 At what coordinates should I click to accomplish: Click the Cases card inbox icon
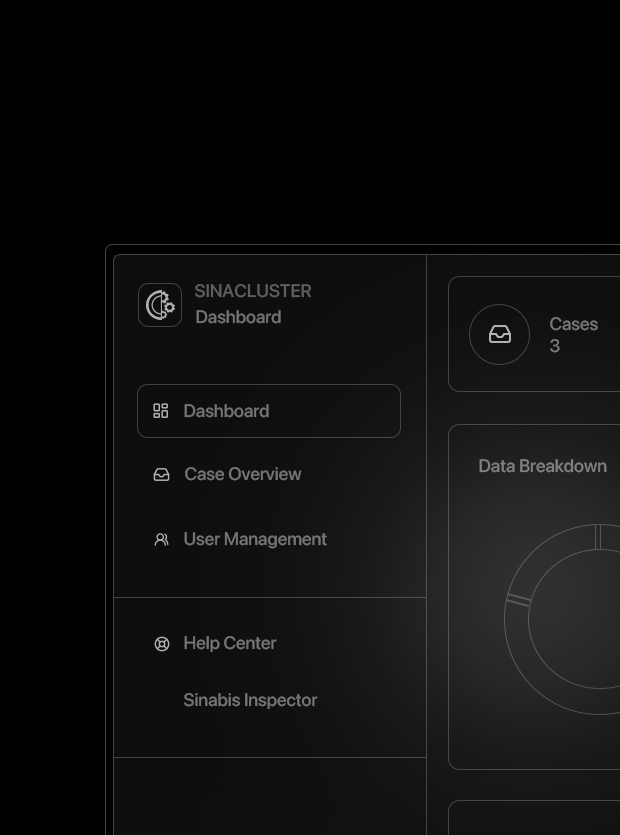pos(500,334)
